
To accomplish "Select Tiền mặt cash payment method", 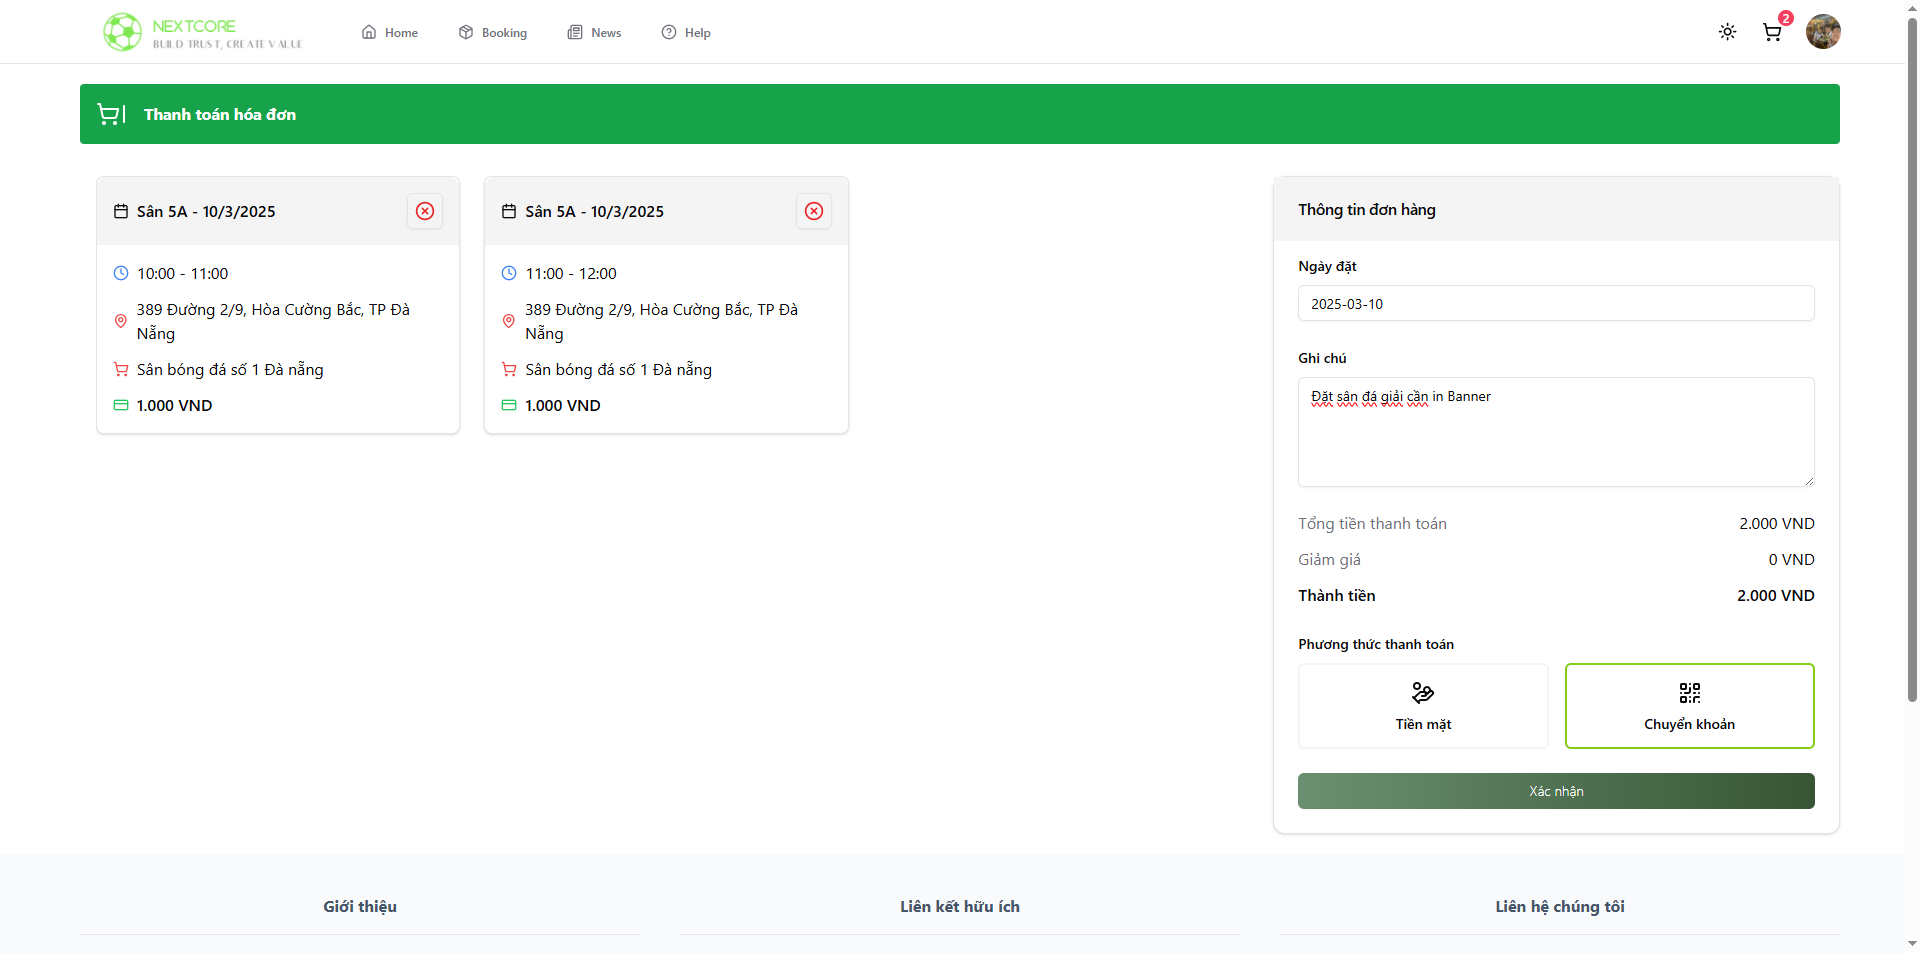I will tap(1422, 706).
